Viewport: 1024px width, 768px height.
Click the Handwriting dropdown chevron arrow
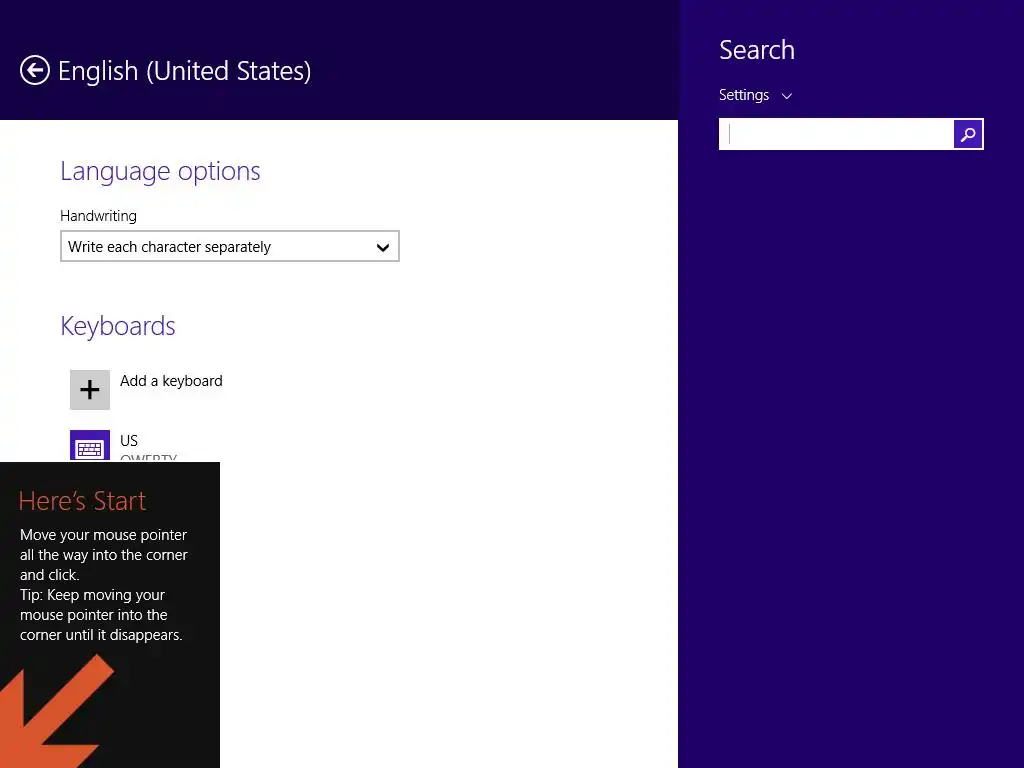383,248
